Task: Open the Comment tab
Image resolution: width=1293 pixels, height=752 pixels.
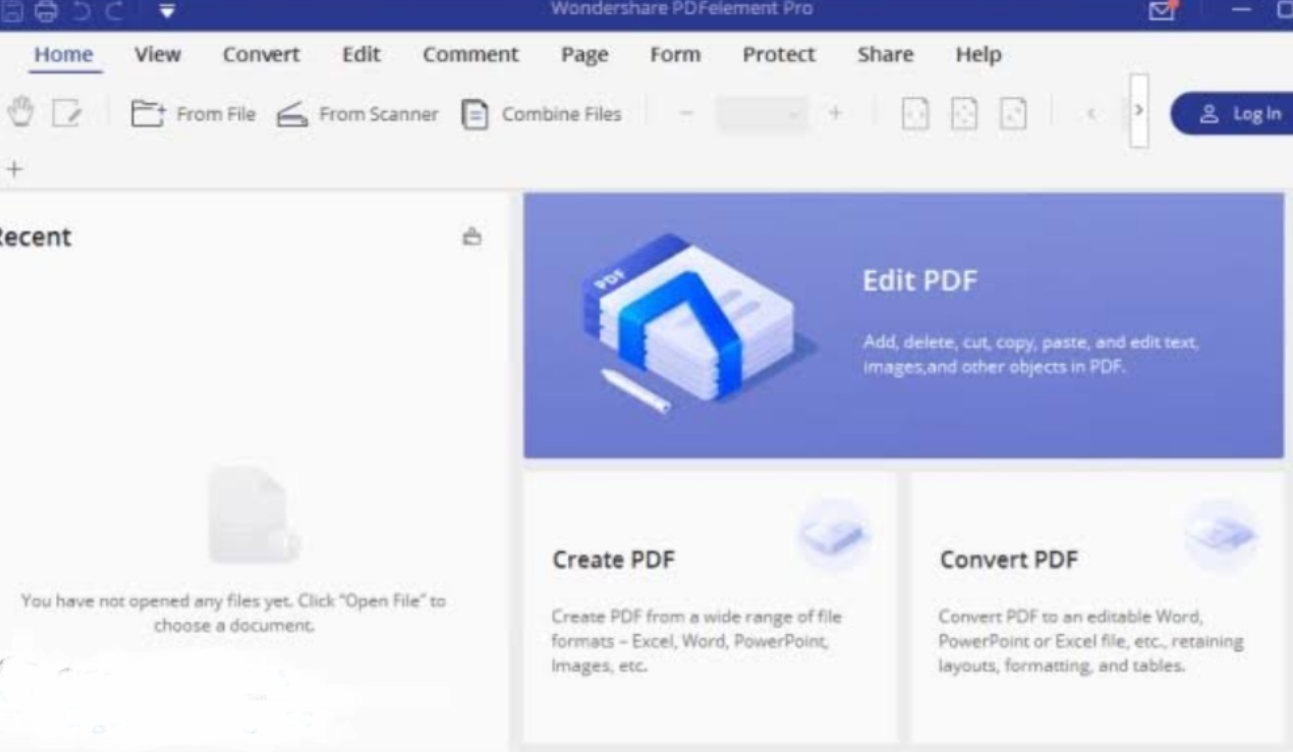Action: click(x=471, y=55)
